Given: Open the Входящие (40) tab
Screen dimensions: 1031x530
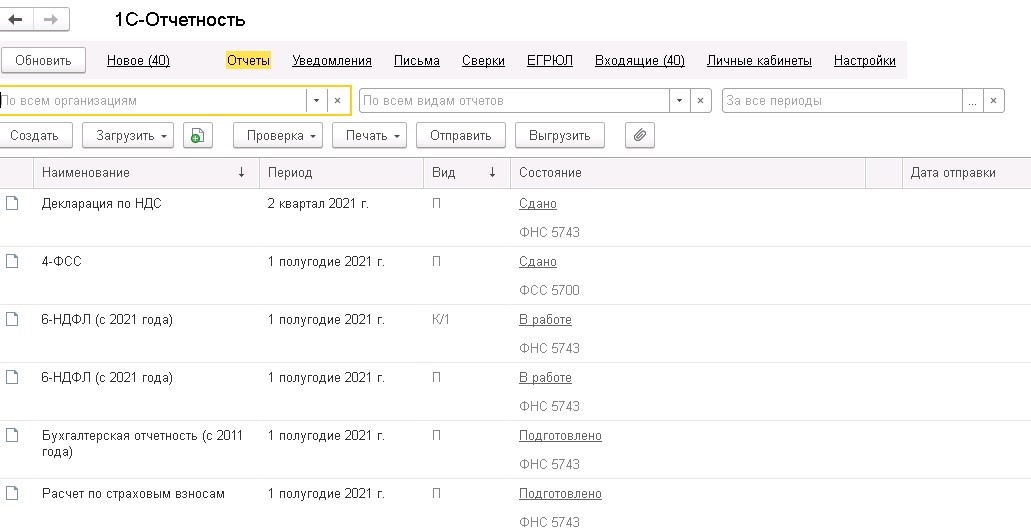Looking at the screenshot, I should point(640,60).
